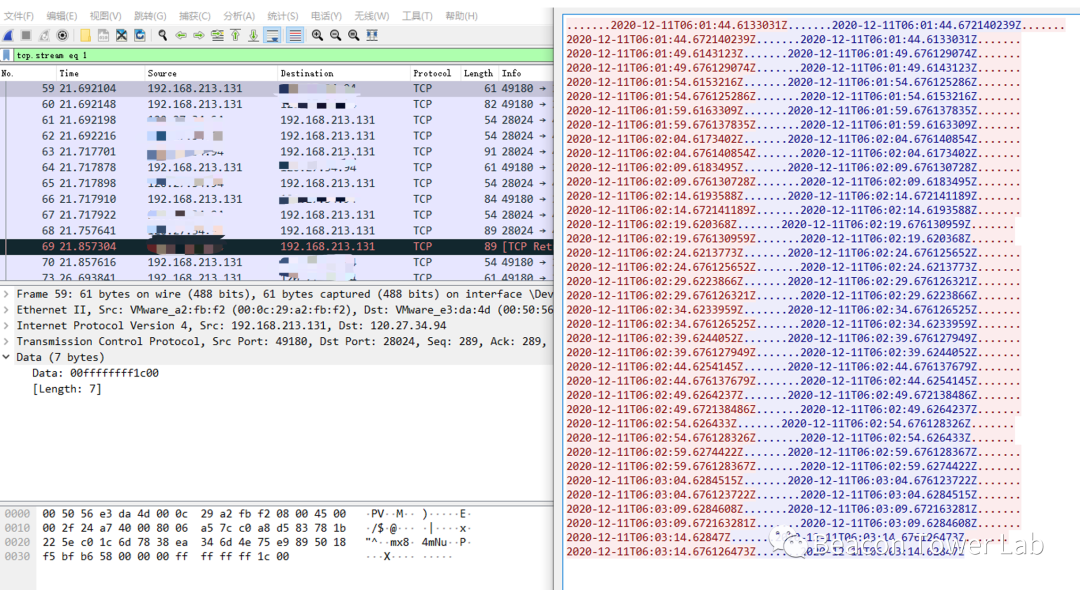Image resolution: width=1080 pixels, height=590 pixels.
Task: Click hex offset 0030 row in bytes pane
Action: pyautogui.click(x=227, y=556)
